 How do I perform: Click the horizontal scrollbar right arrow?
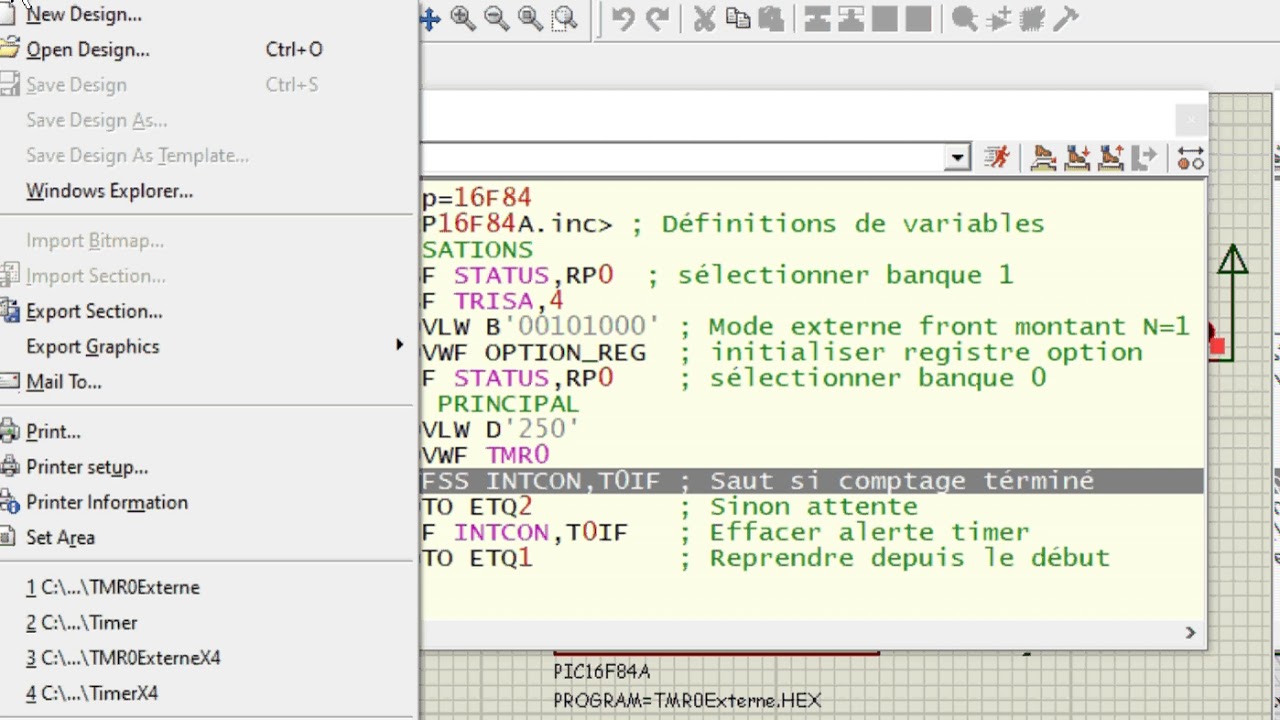click(x=1190, y=632)
